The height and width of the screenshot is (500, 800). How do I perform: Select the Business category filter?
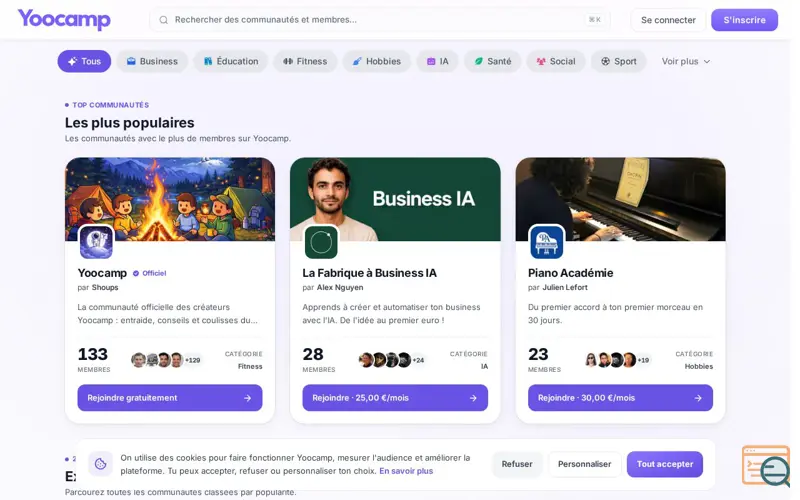point(152,61)
